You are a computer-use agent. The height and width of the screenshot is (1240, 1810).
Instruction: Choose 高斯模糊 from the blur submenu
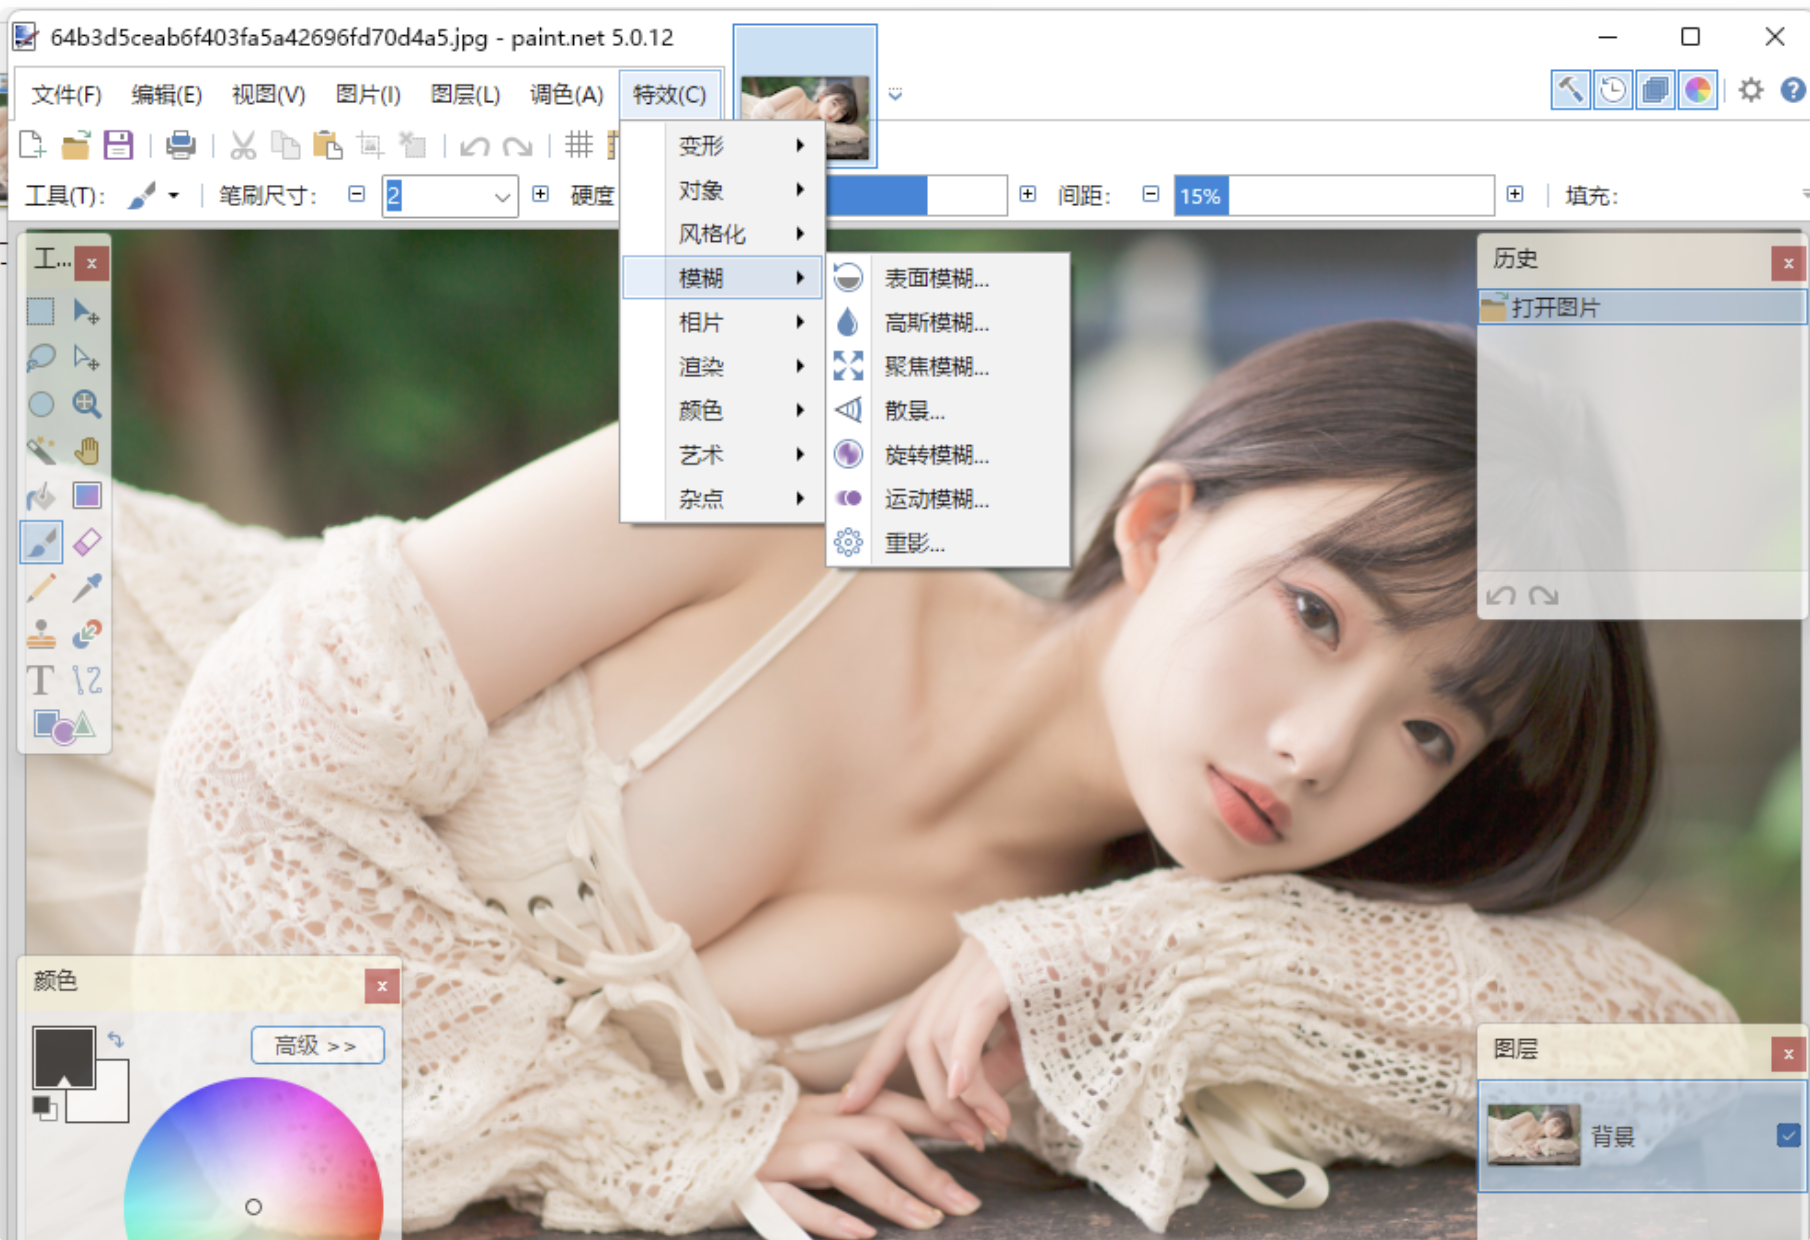[934, 324]
